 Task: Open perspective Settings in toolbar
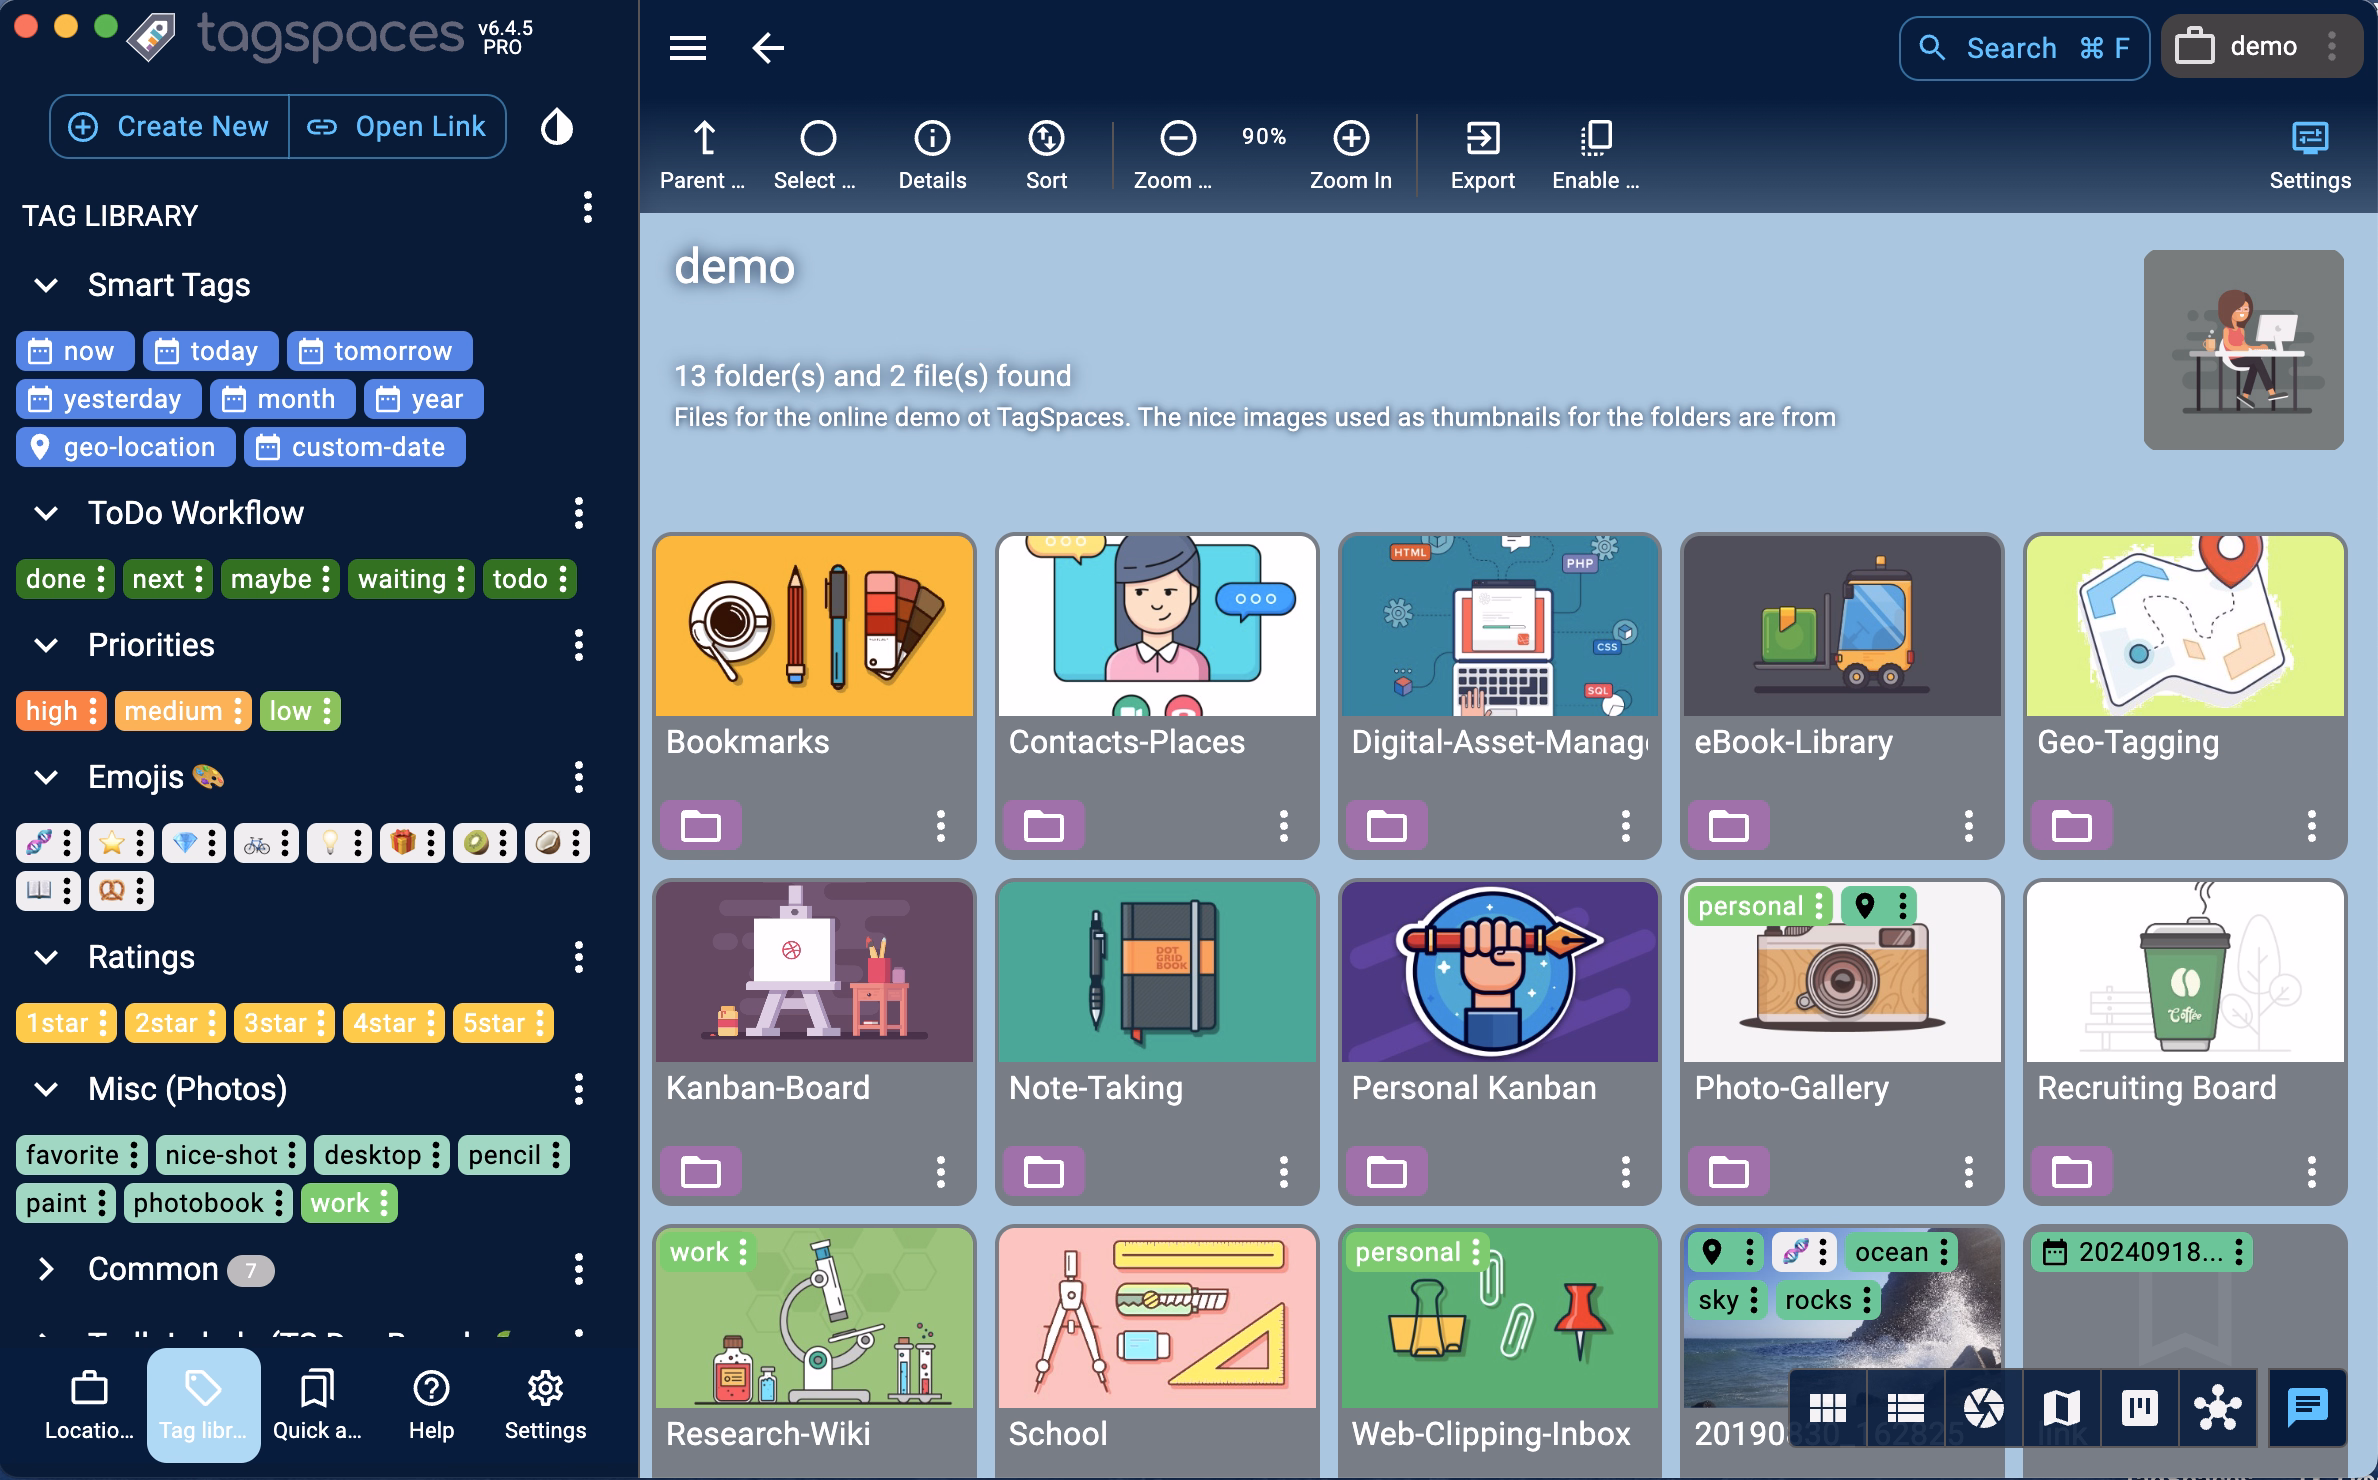[x=2309, y=155]
